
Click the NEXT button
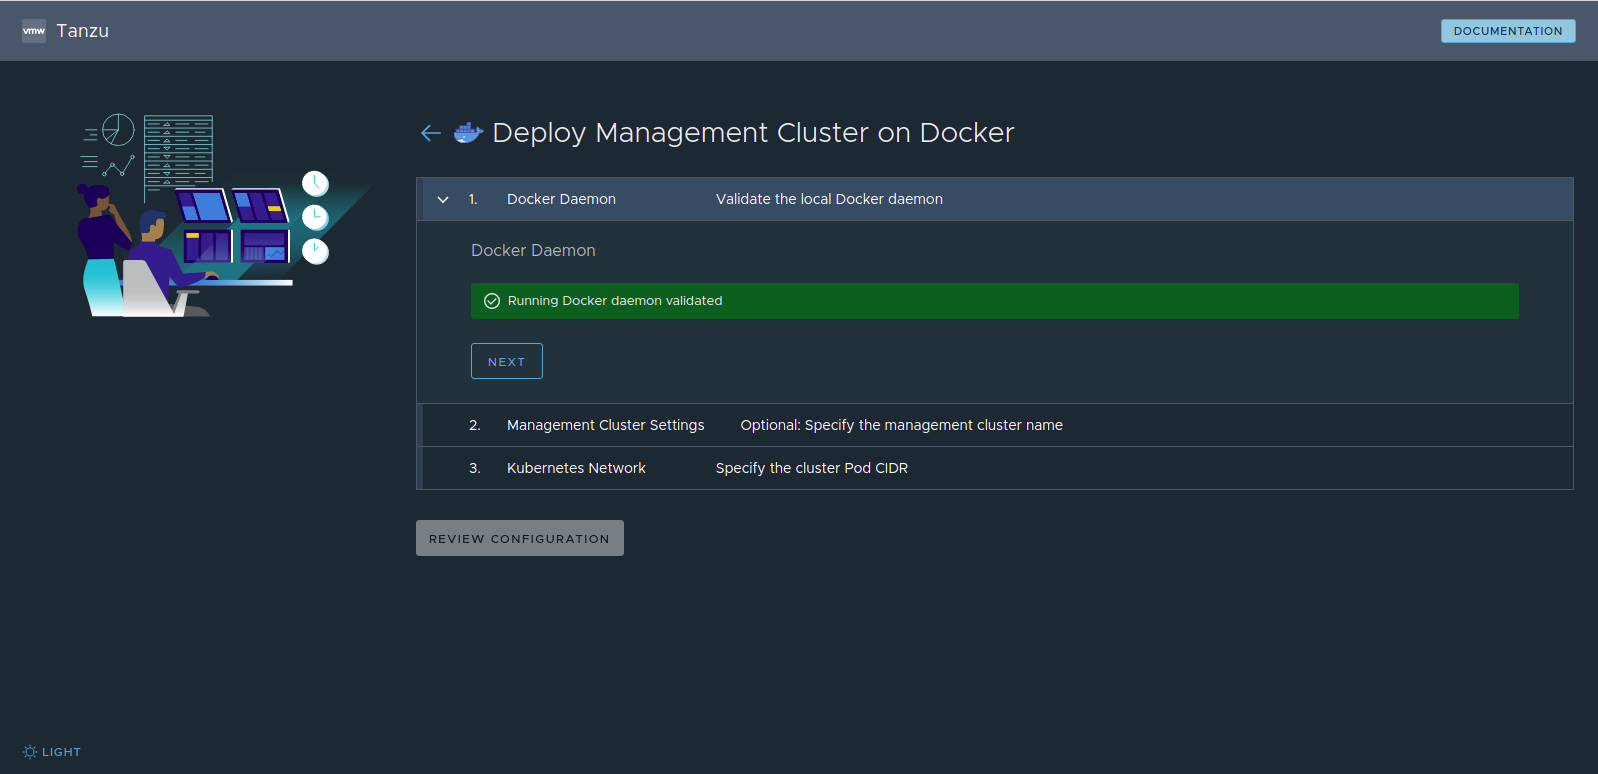(507, 361)
